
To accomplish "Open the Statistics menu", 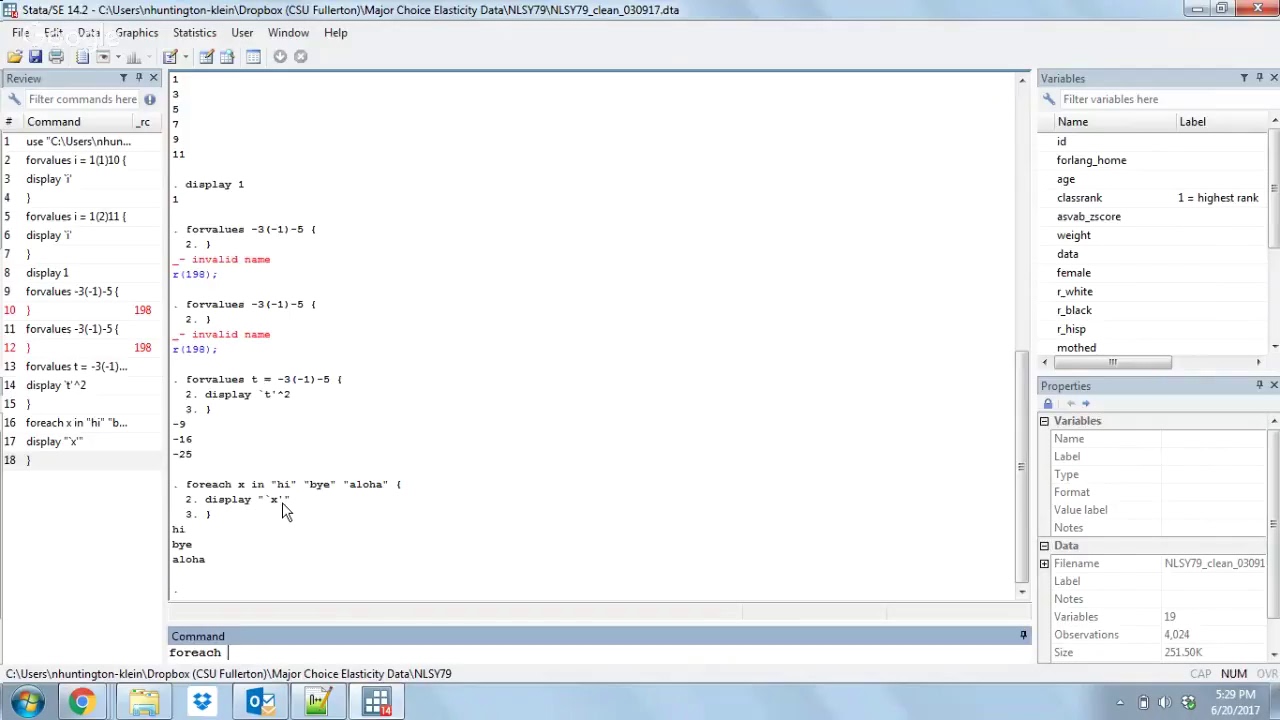I will [194, 33].
